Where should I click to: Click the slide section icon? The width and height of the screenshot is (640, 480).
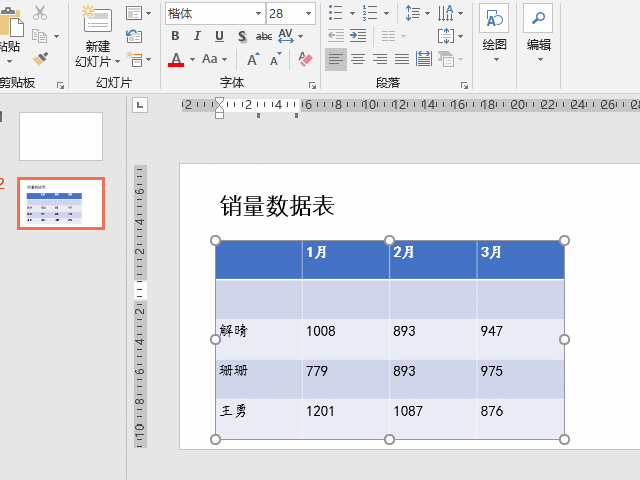134,59
